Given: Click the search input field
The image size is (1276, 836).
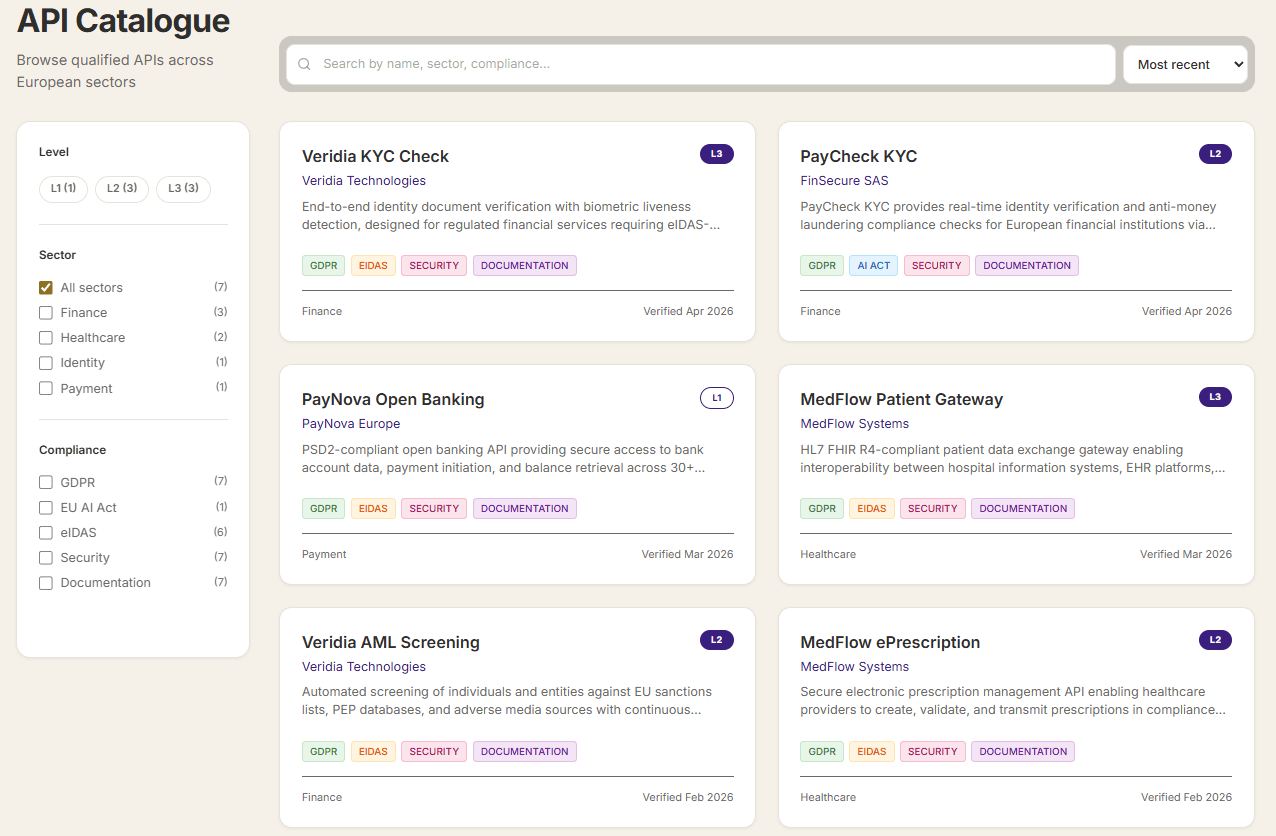Looking at the screenshot, I should (698, 64).
